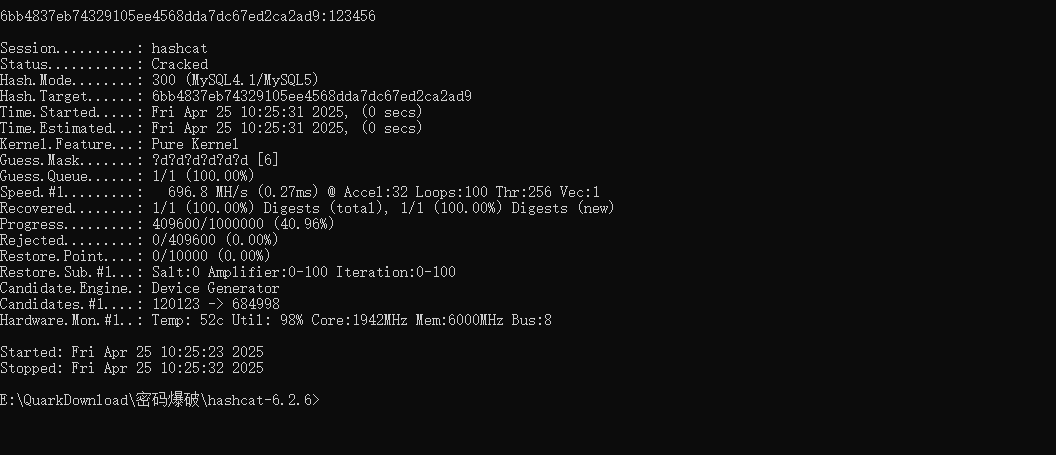Click the Session hashcat line
Screen dimensions: 1056x455
(104, 48)
